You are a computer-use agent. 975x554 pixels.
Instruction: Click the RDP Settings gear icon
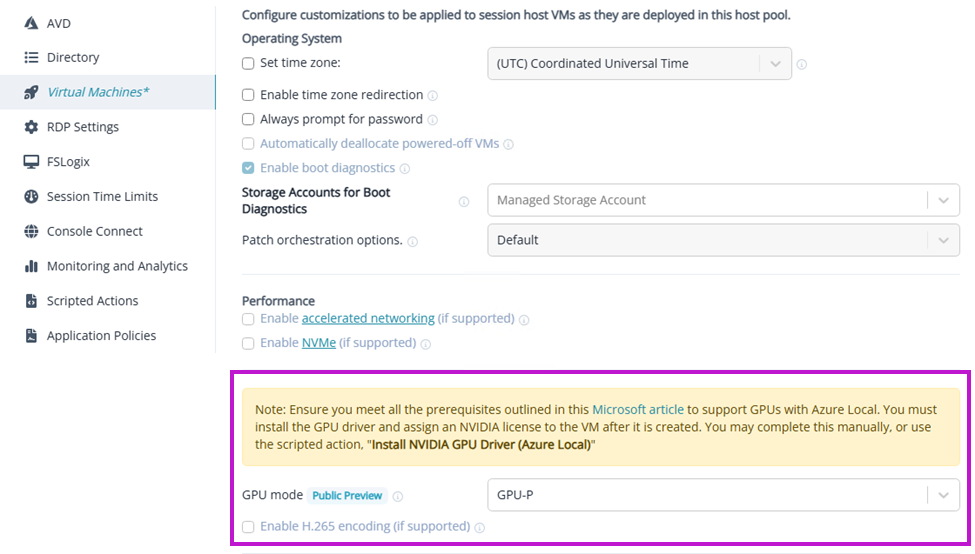pyautogui.click(x=31, y=127)
